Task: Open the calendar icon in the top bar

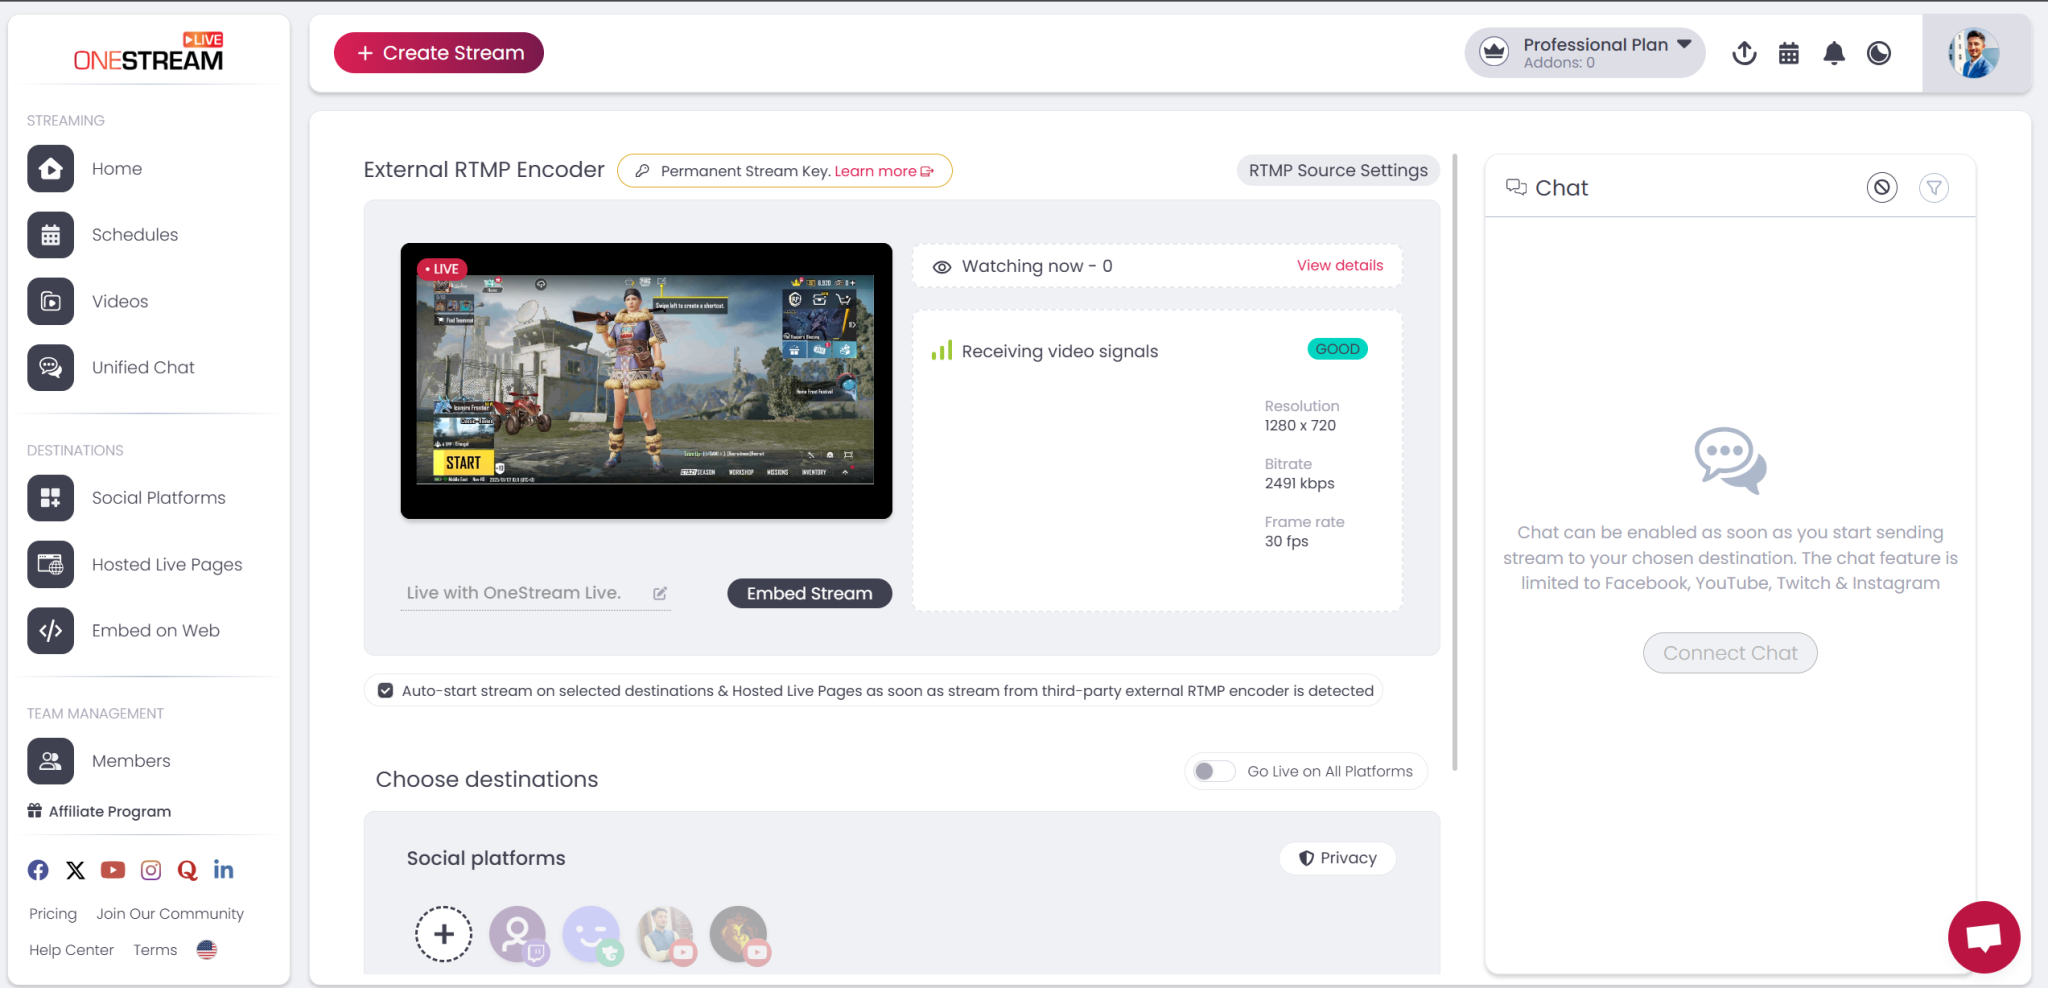Action: (x=1789, y=53)
